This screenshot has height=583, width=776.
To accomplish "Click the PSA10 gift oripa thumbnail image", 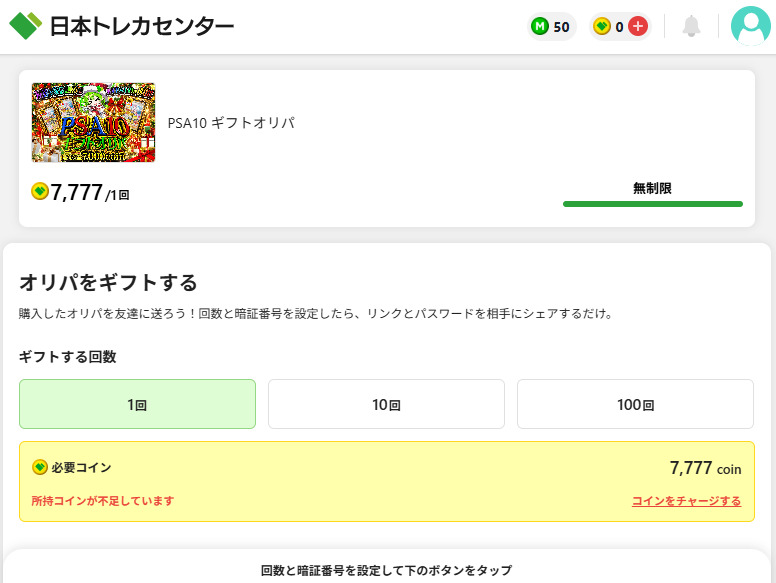I will (94, 122).
